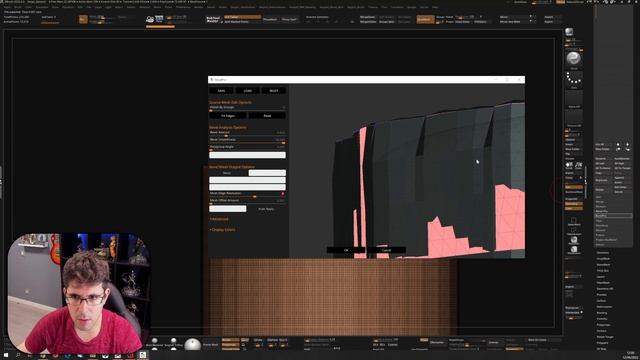Click the highlighted orange top-left shelf button
The height and width of the screenshot is (360, 640).
click(83, 19)
